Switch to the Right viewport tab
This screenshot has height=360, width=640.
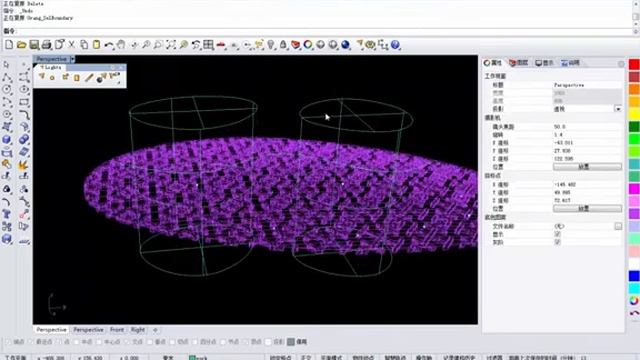(x=138, y=329)
